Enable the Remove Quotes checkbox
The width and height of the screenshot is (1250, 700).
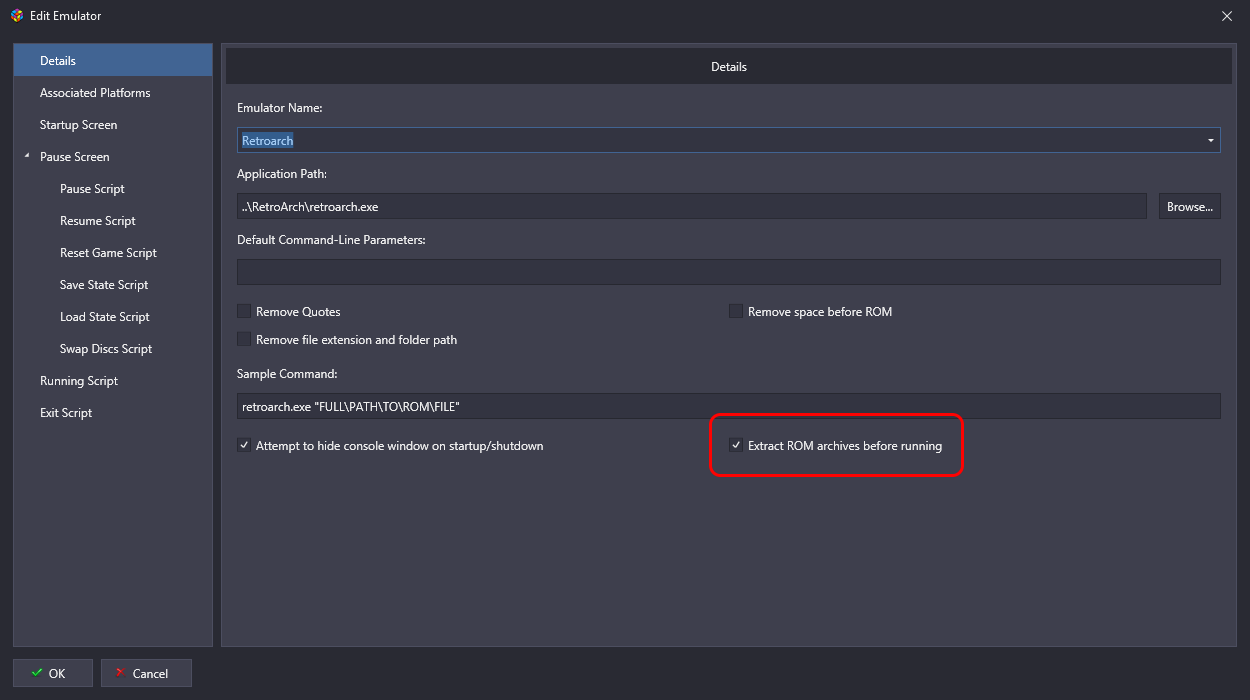pyautogui.click(x=244, y=312)
